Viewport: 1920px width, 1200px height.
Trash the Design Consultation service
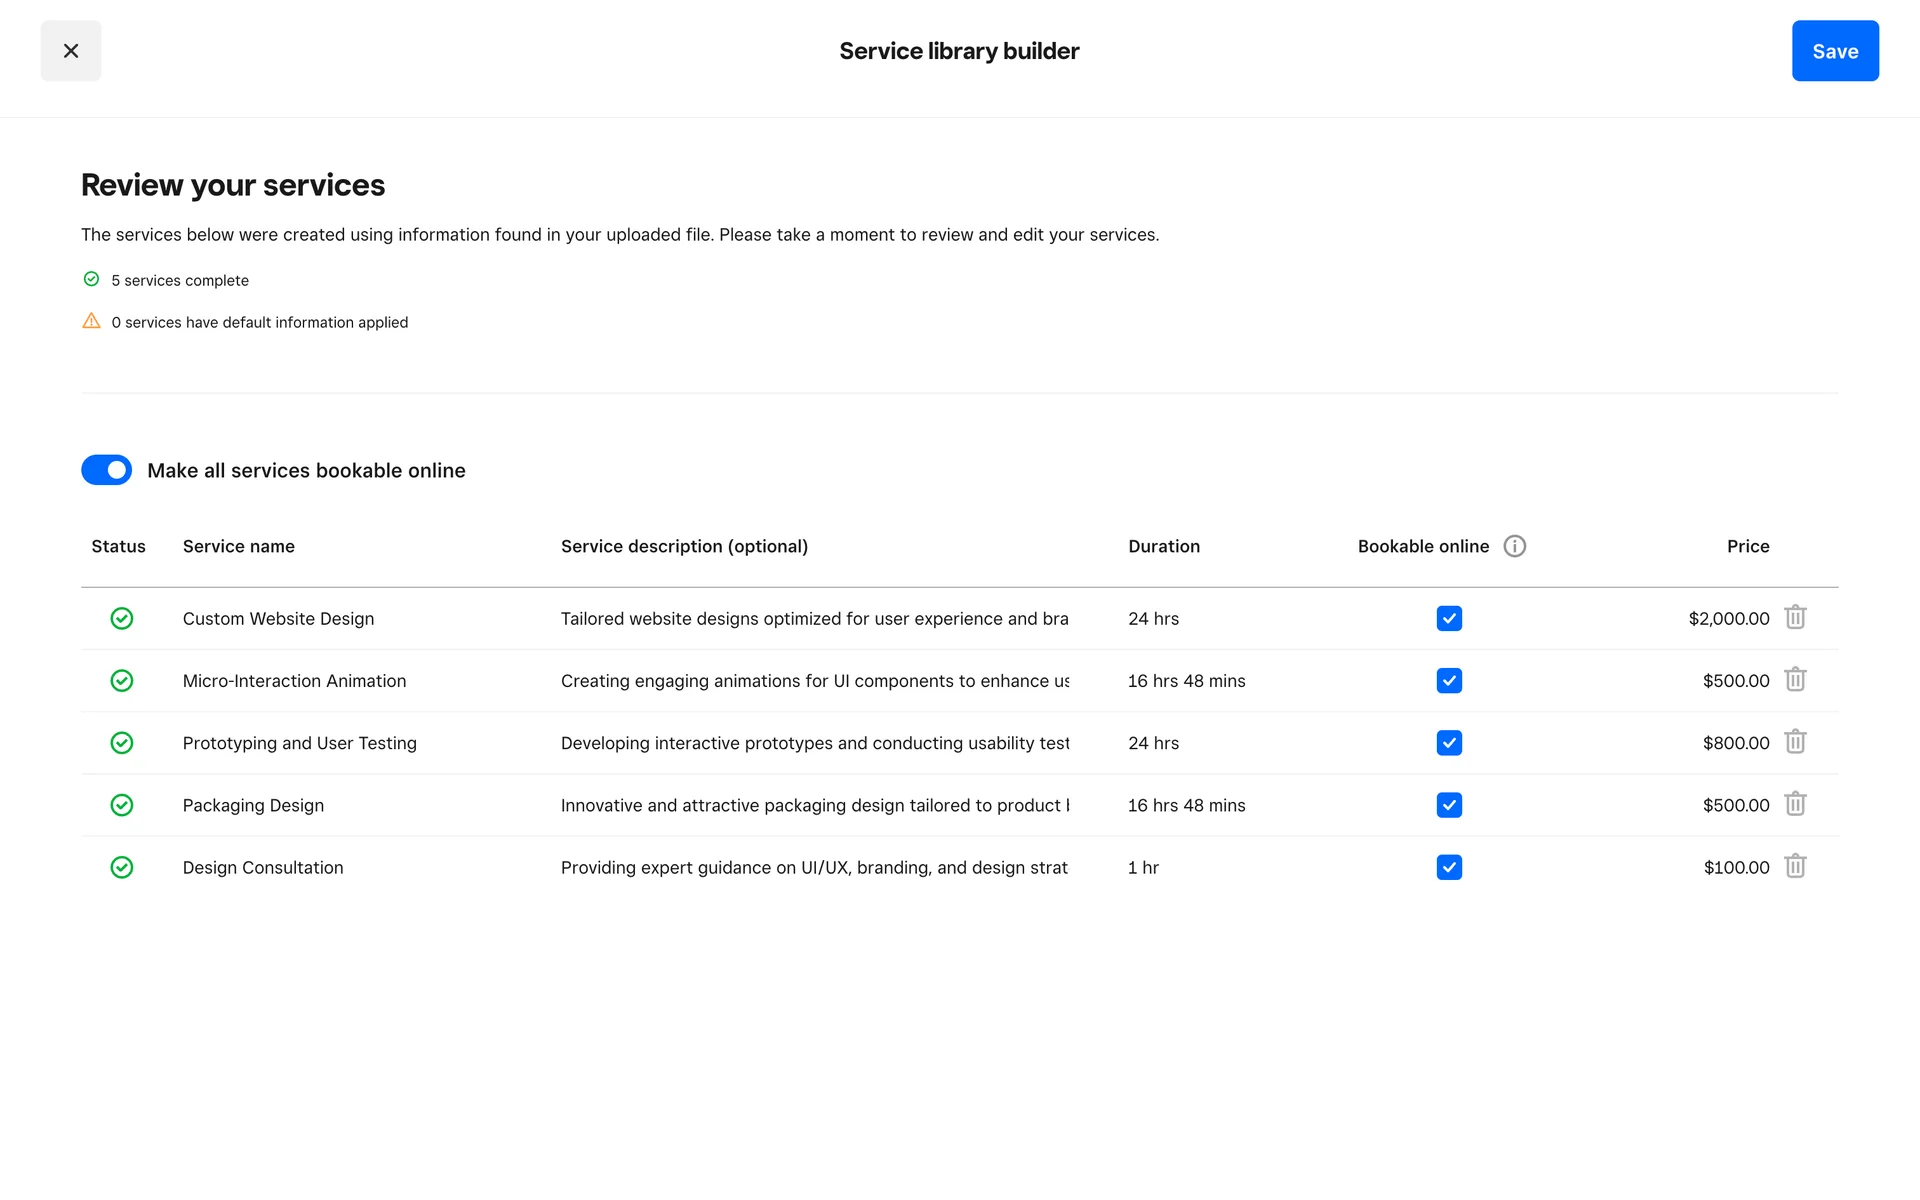click(1795, 866)
